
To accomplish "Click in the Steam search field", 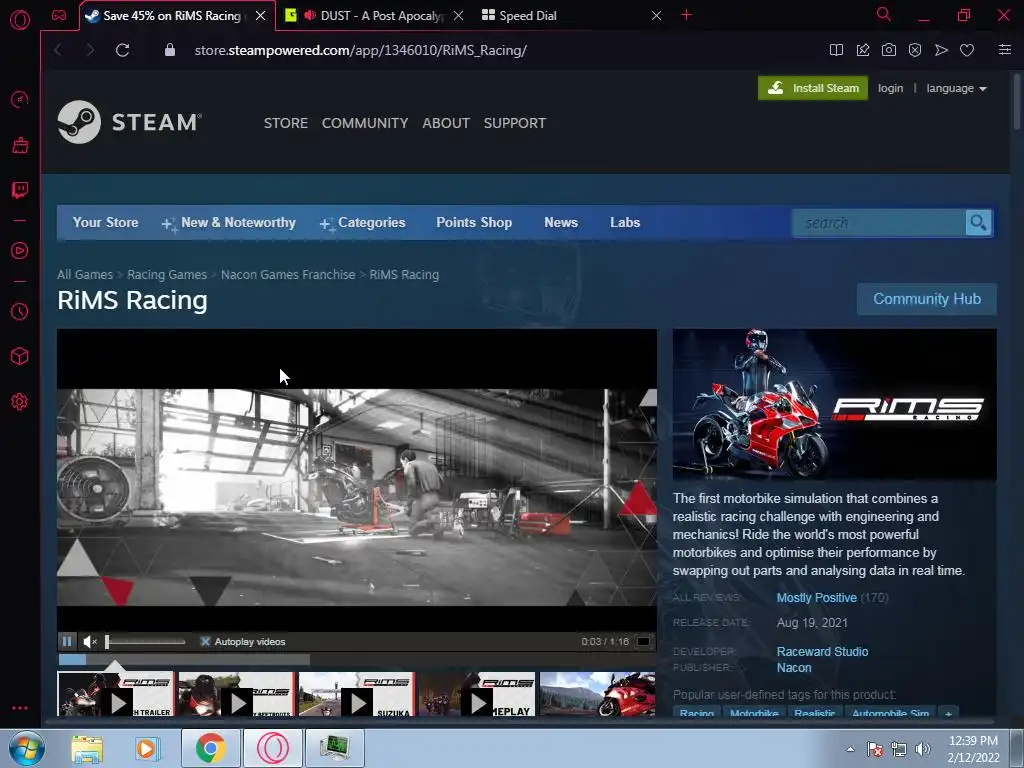I will click(879, 223).
